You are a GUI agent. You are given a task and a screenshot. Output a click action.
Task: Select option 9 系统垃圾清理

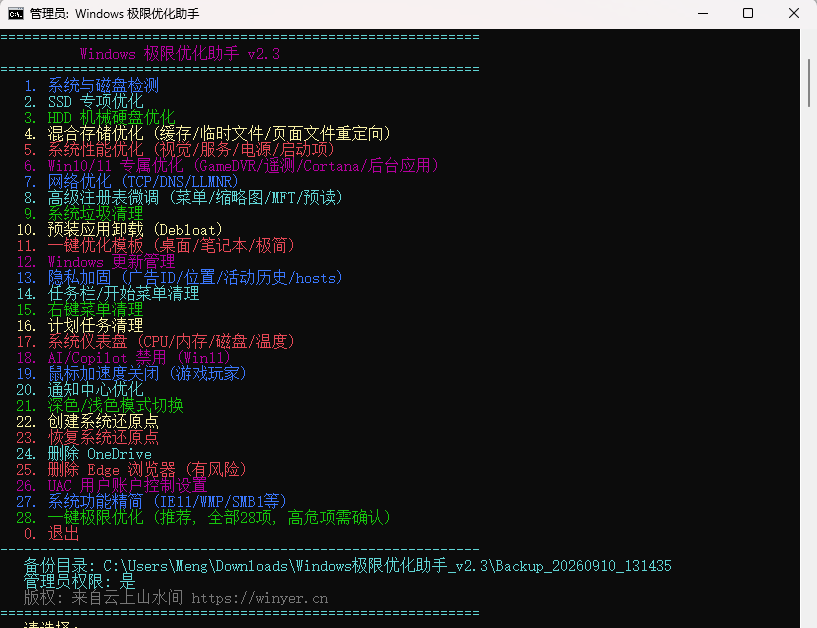pyautogui.click(x=83, y=214)
